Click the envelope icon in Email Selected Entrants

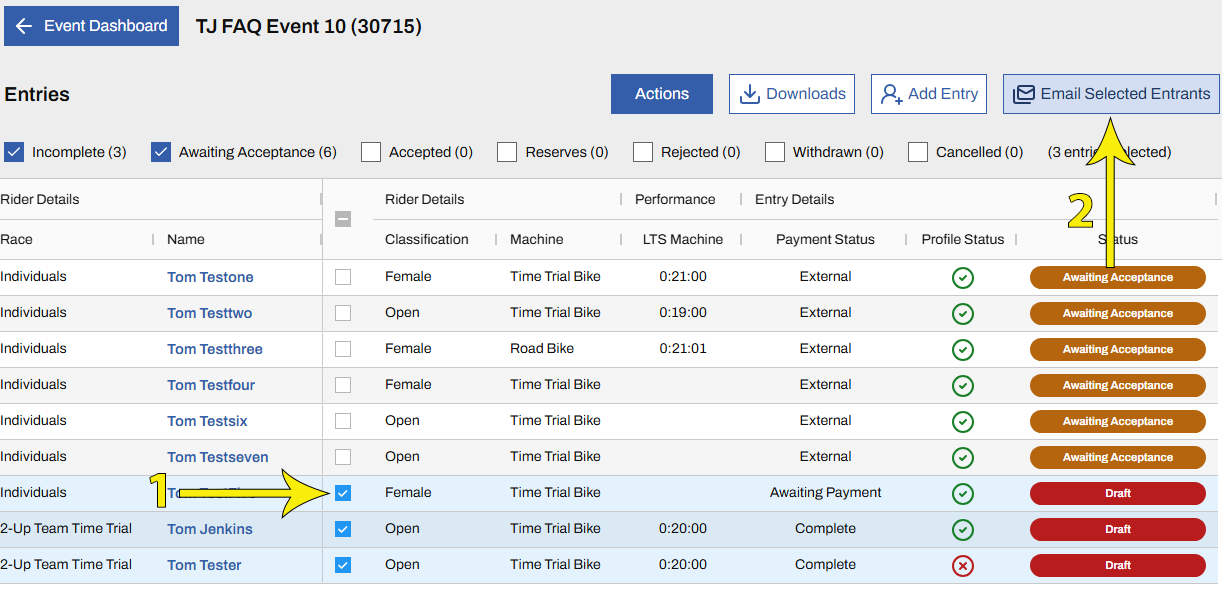pos(1024,94)
